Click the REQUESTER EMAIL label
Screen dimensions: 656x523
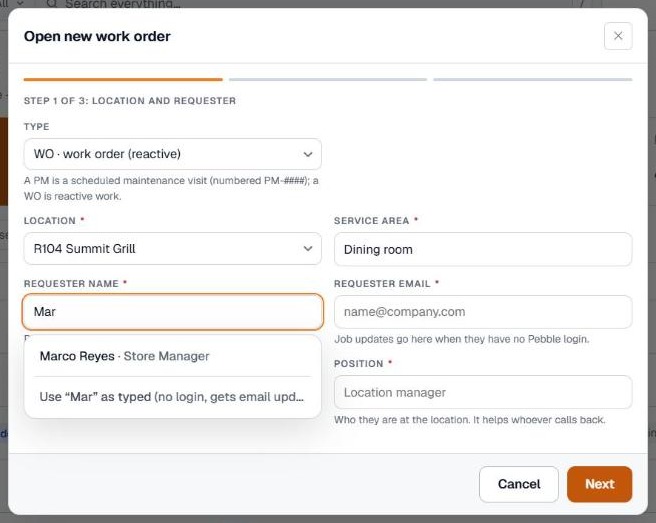click(382, 283)
